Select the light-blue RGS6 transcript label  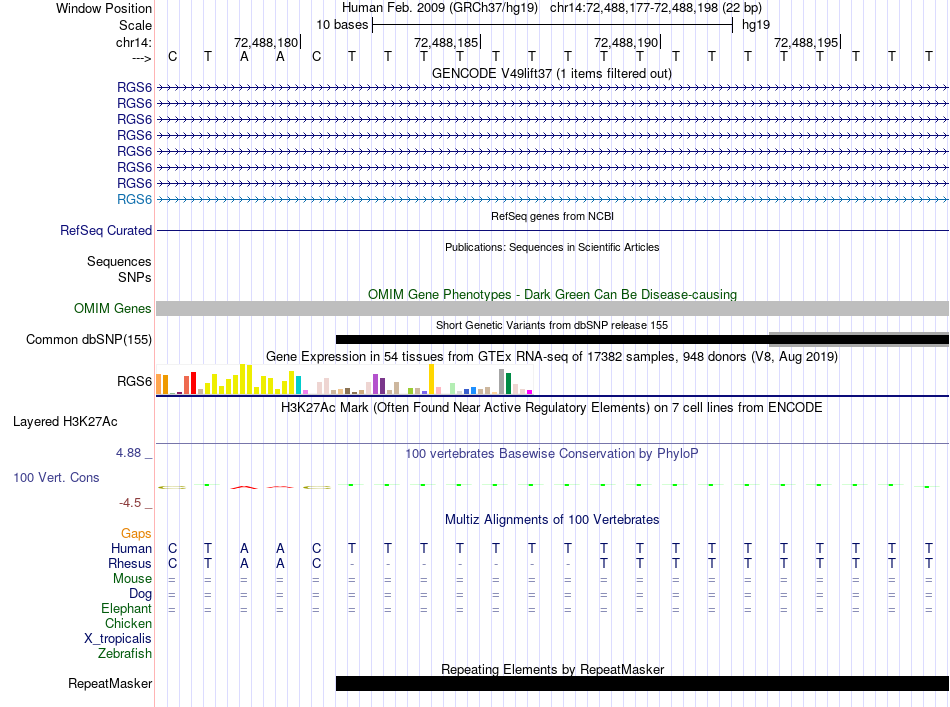pyautogui.click(x=134, y=199)
